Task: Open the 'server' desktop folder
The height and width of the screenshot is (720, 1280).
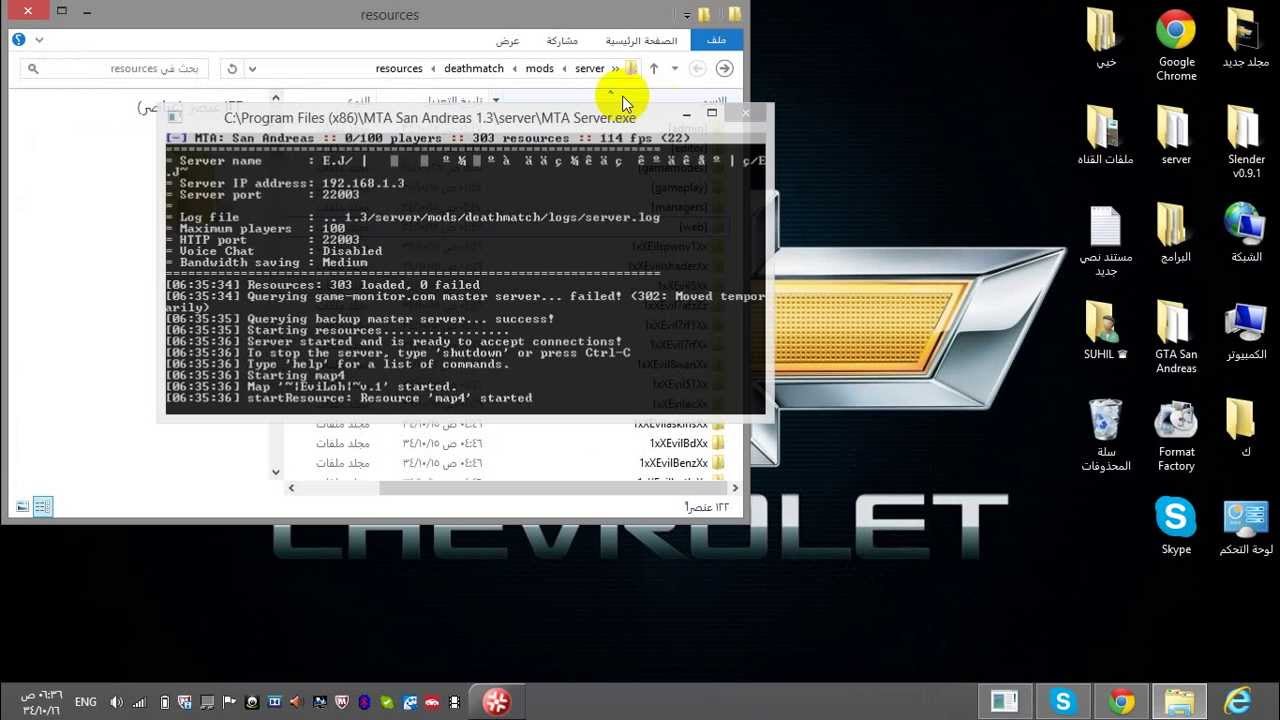Action: point(1176,135)
